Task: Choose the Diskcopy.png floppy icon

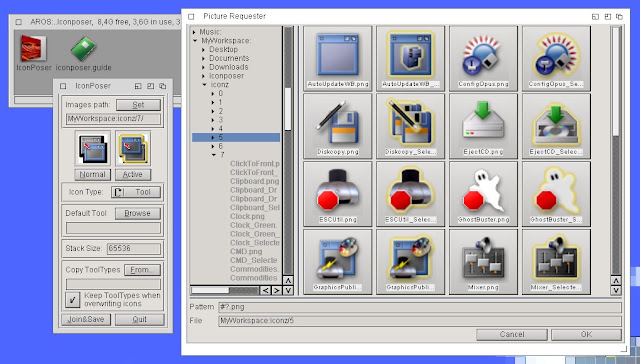Action: (338, 126)
